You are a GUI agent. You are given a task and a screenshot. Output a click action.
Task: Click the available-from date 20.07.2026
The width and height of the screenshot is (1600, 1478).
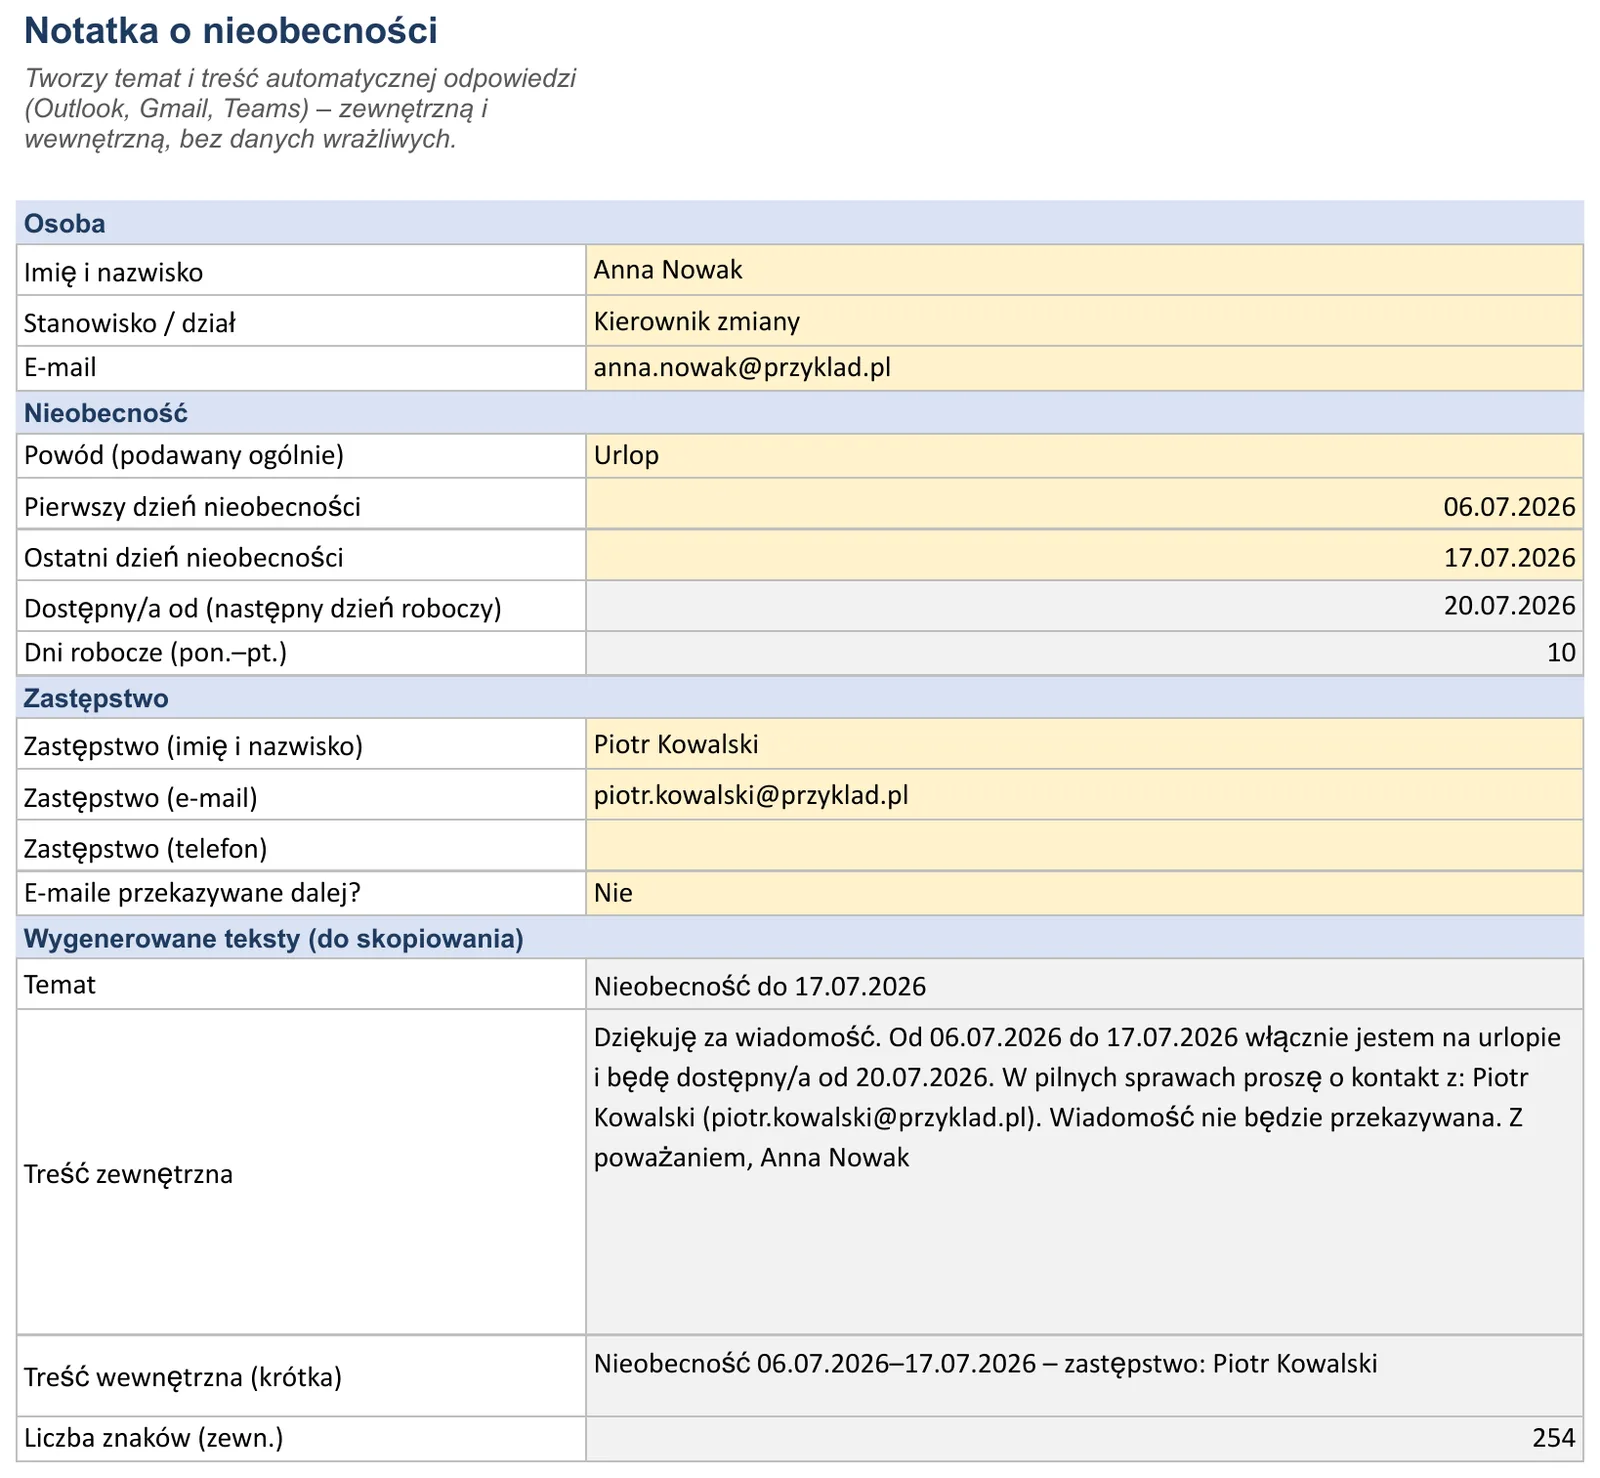click(1084, 606)
